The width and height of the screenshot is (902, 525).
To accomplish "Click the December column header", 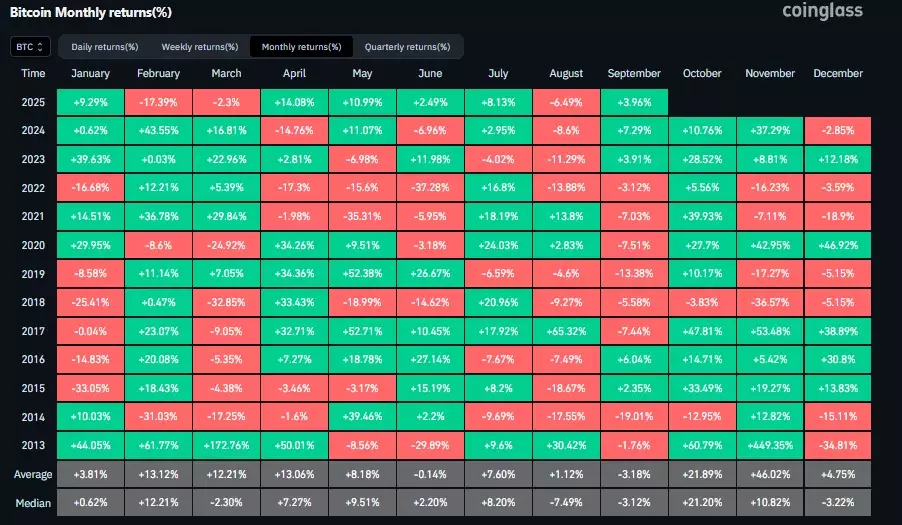I will coord(838,74).
